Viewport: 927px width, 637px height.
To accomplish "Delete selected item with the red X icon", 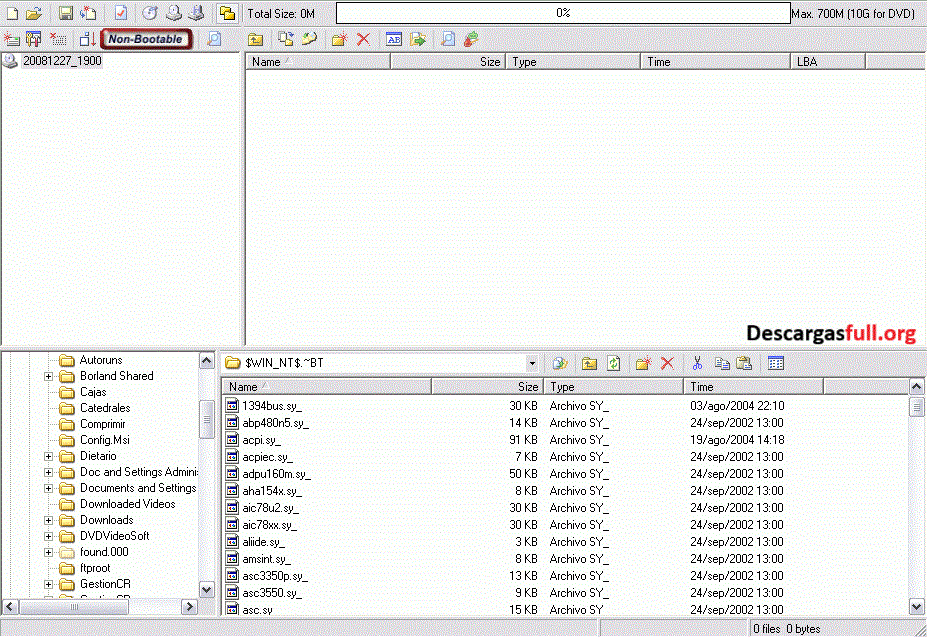I will click(x=361, y=39).
